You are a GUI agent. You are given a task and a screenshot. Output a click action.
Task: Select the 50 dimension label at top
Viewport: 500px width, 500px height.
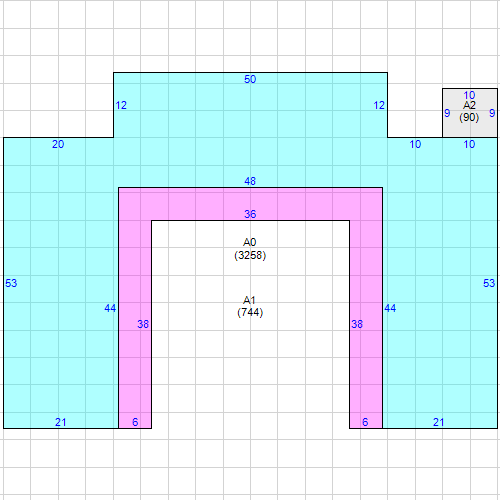pyautogui.click(x=250, y=79)
